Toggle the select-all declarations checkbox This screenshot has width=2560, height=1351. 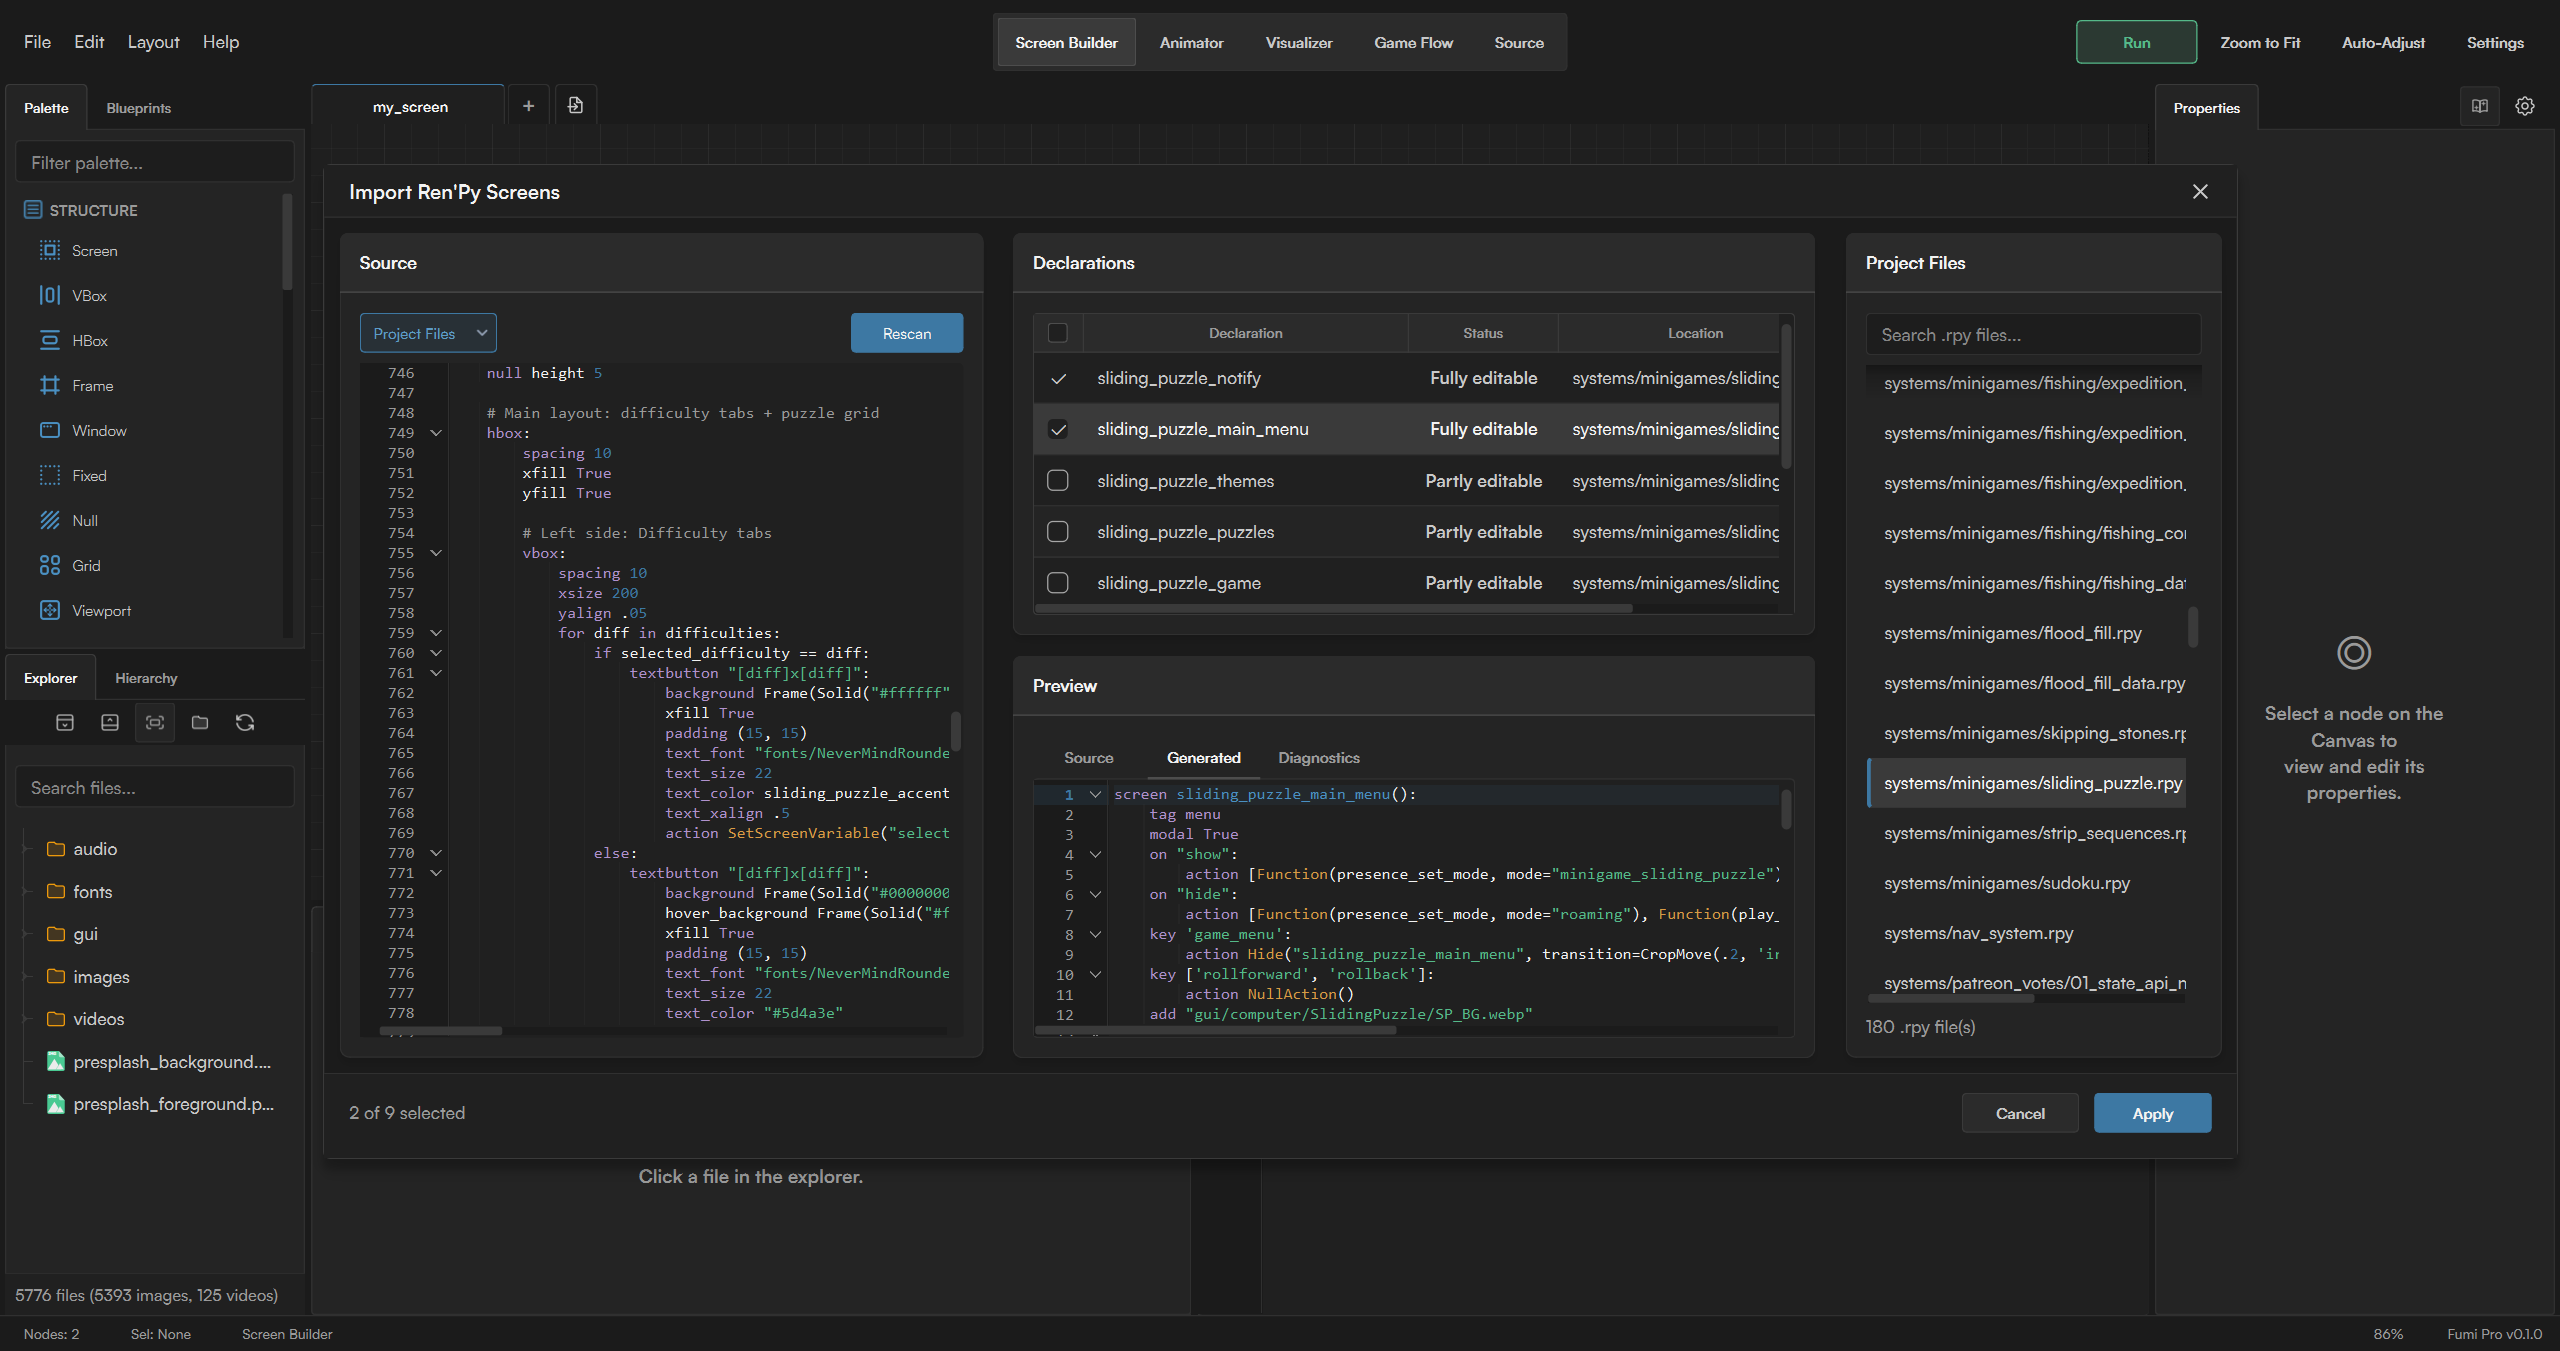[1057, 333]
